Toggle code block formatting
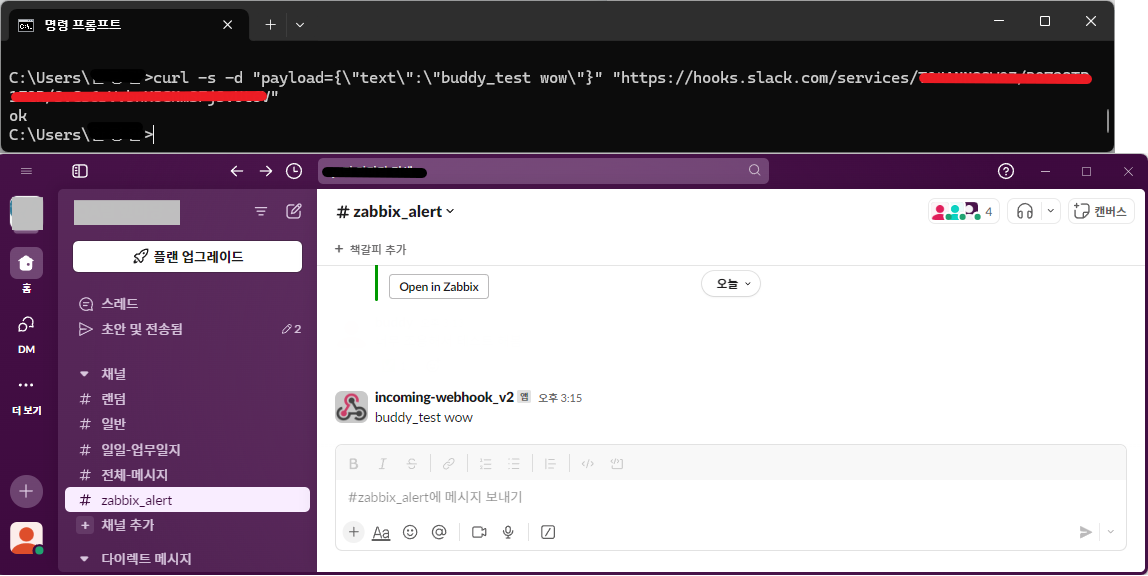The height and width of the screenshot is (576, 1148). (x=616, y=463)
